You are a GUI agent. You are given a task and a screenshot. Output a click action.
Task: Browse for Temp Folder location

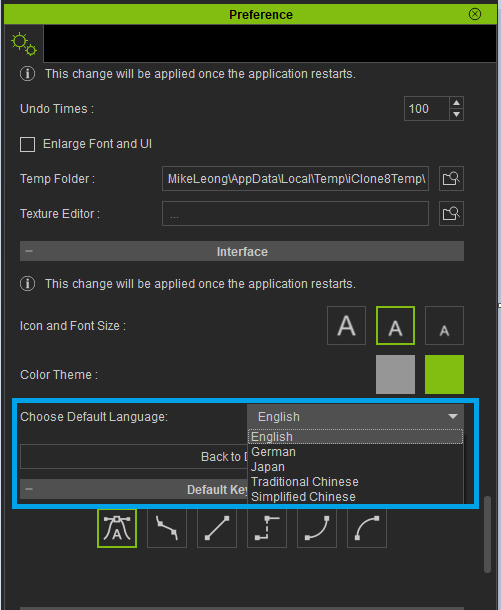tap(451, 179)
